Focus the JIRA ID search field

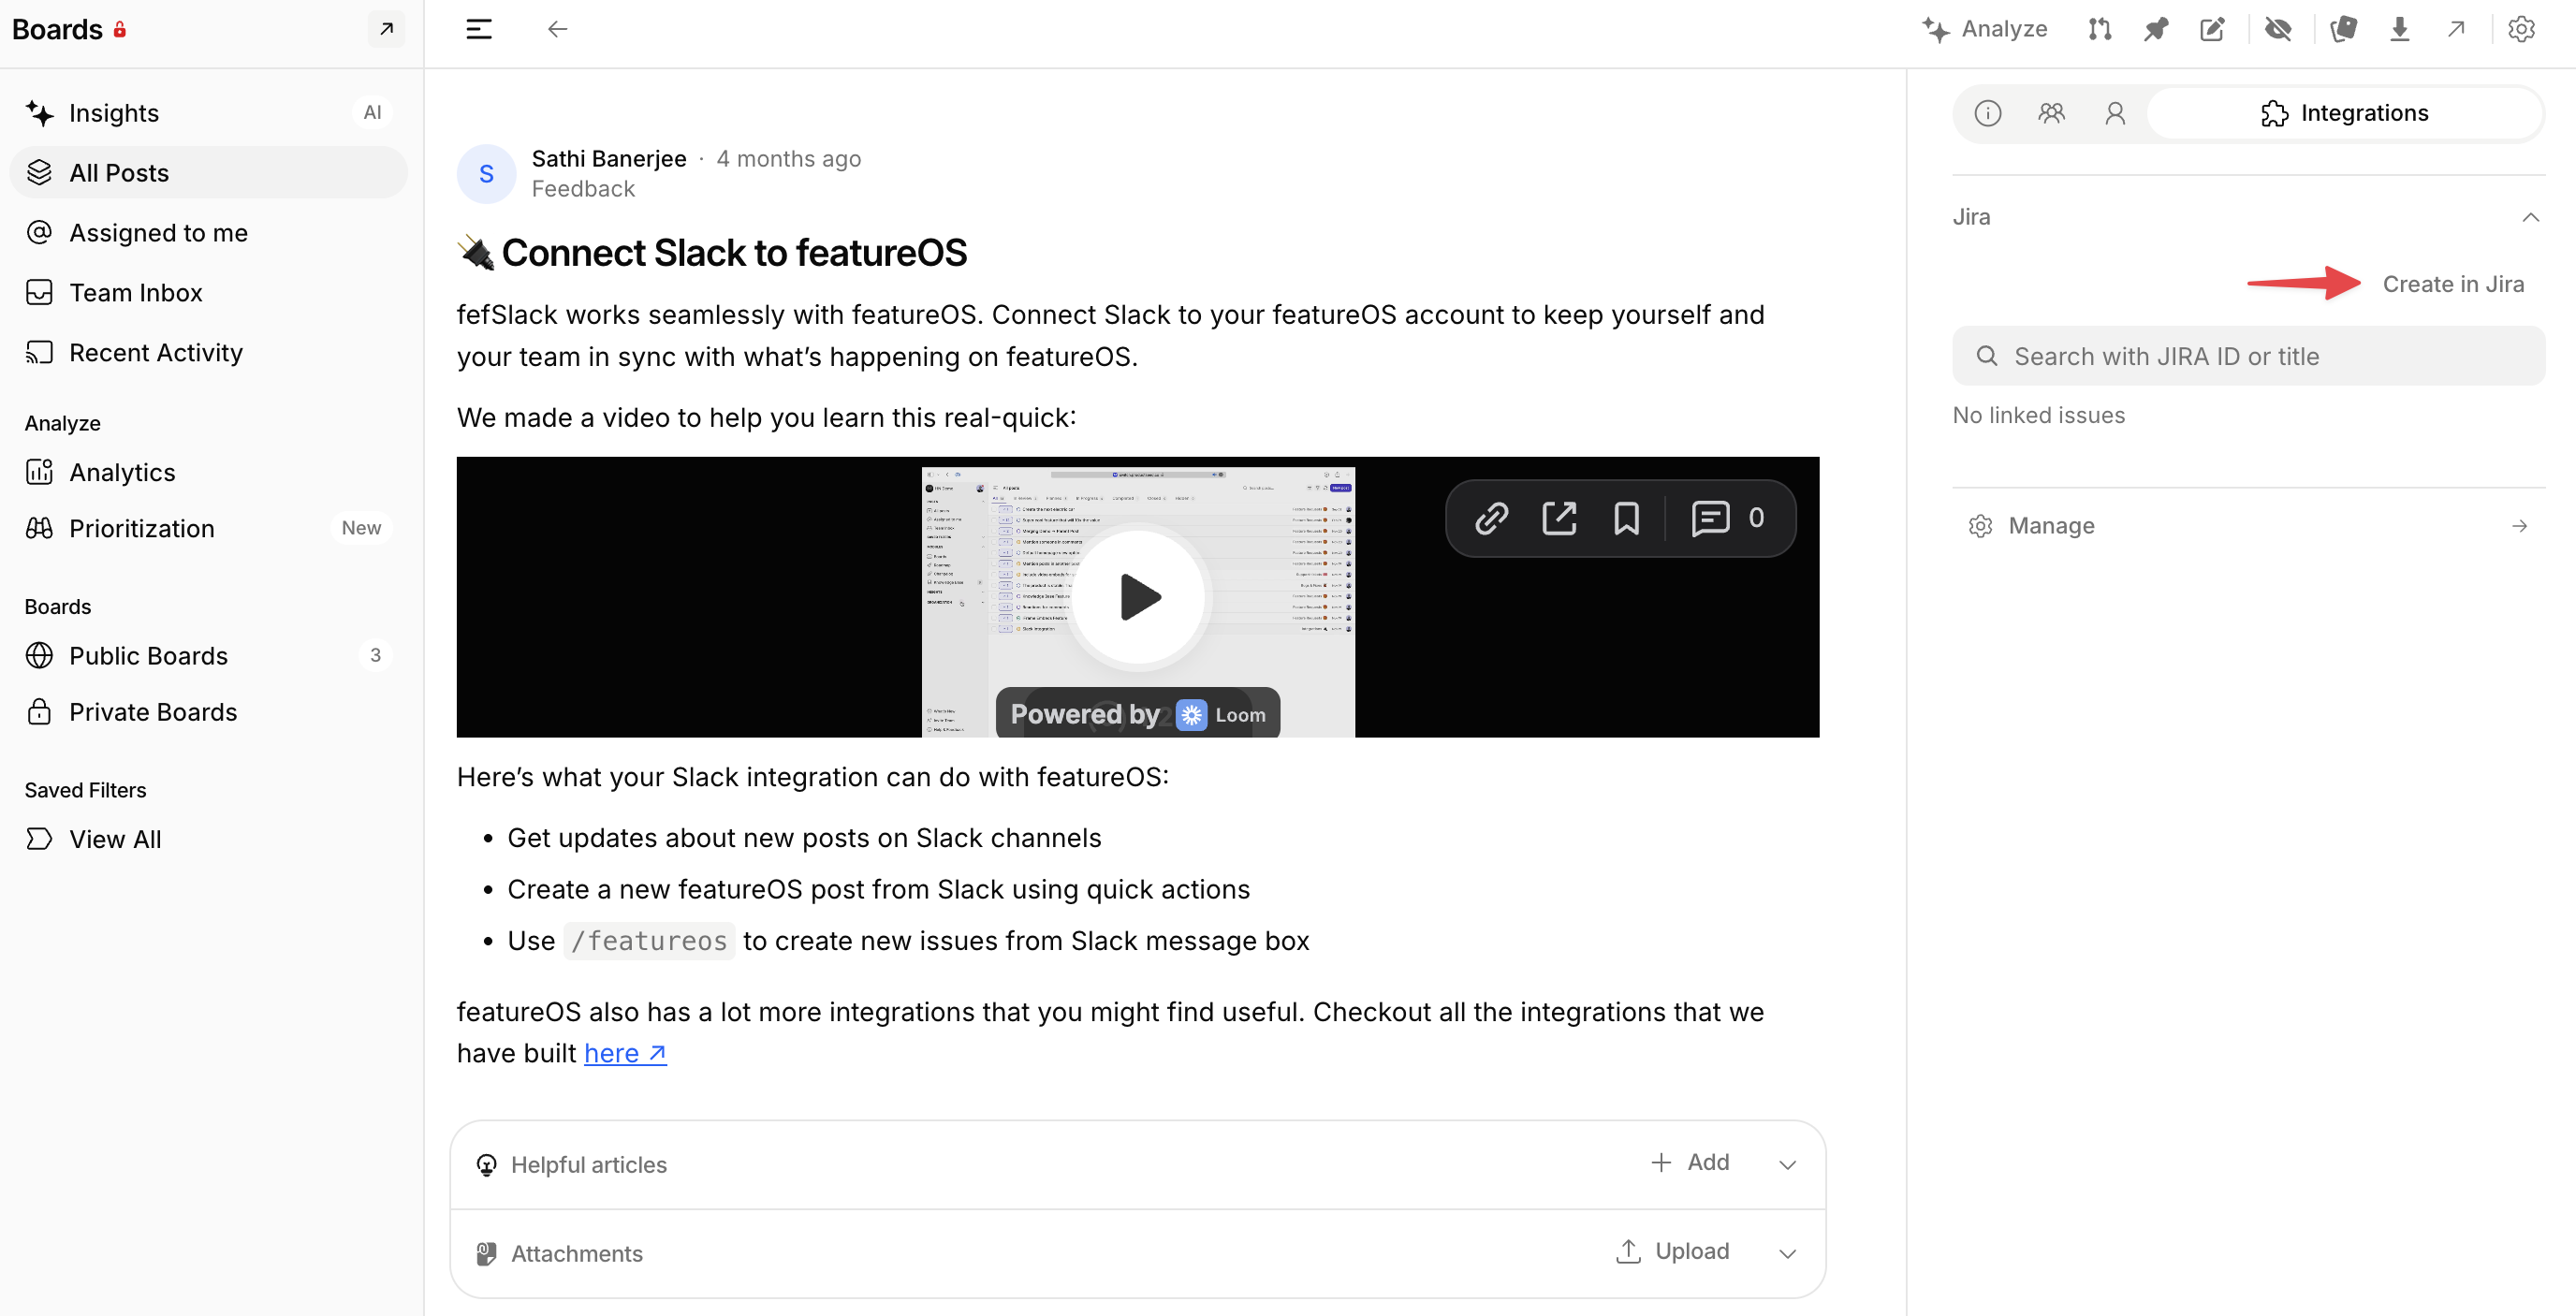tap(2248, 356)
